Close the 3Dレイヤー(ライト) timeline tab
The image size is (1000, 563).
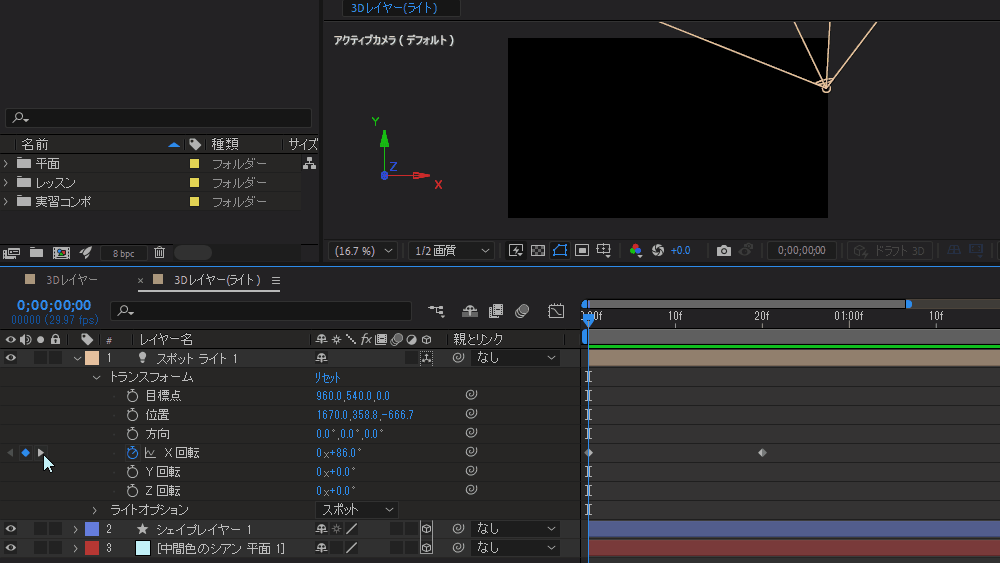click(x=140, y=281)
